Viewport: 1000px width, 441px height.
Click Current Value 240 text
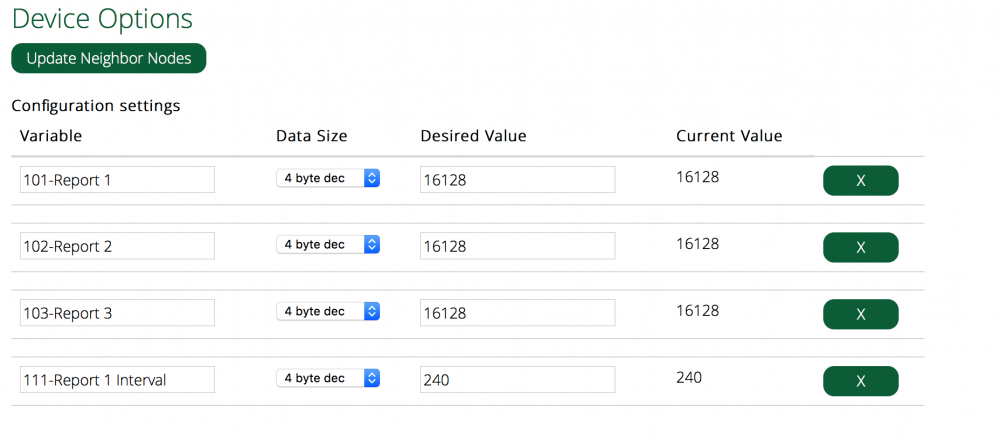coord(689,377)
